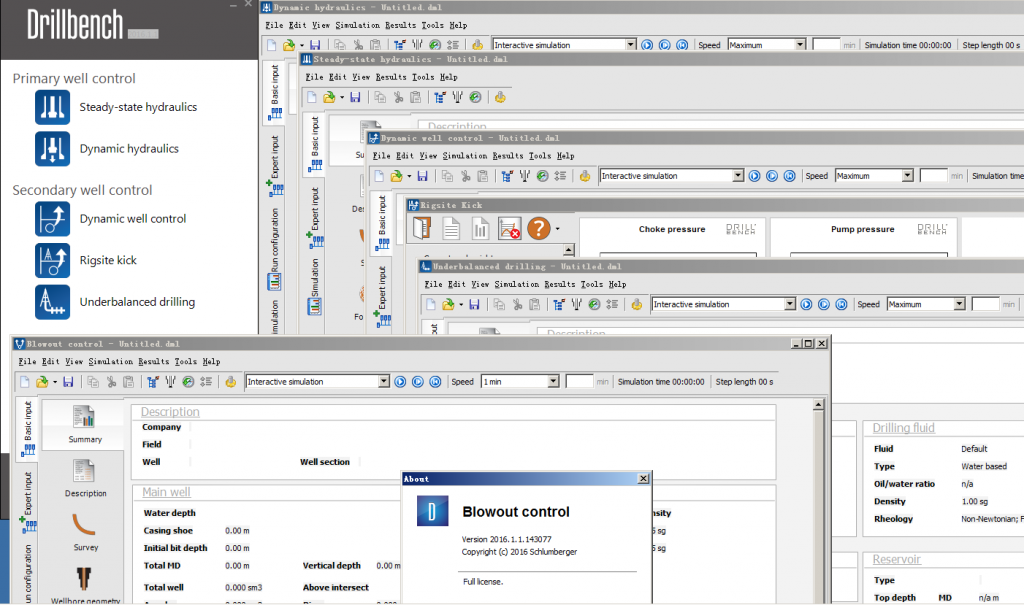1024x605 pixels.
Task: Click the Open folder icon in Blowout control
Action: tap(42, 382)
